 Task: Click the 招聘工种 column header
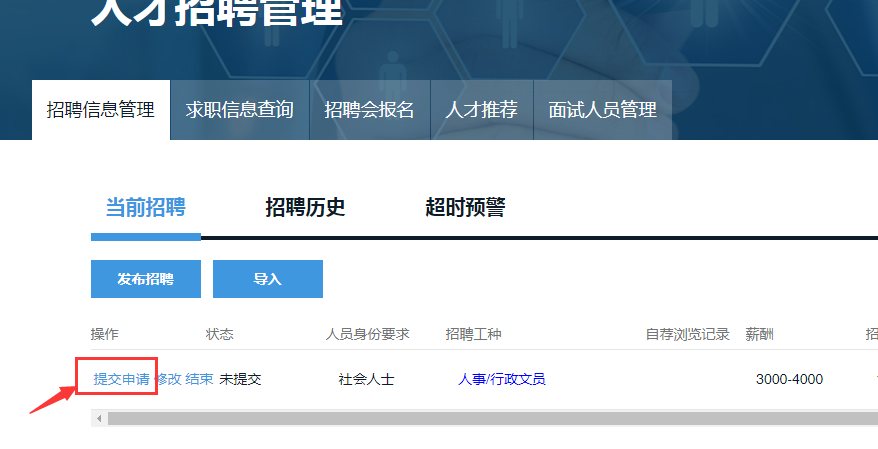click(480, 334)
